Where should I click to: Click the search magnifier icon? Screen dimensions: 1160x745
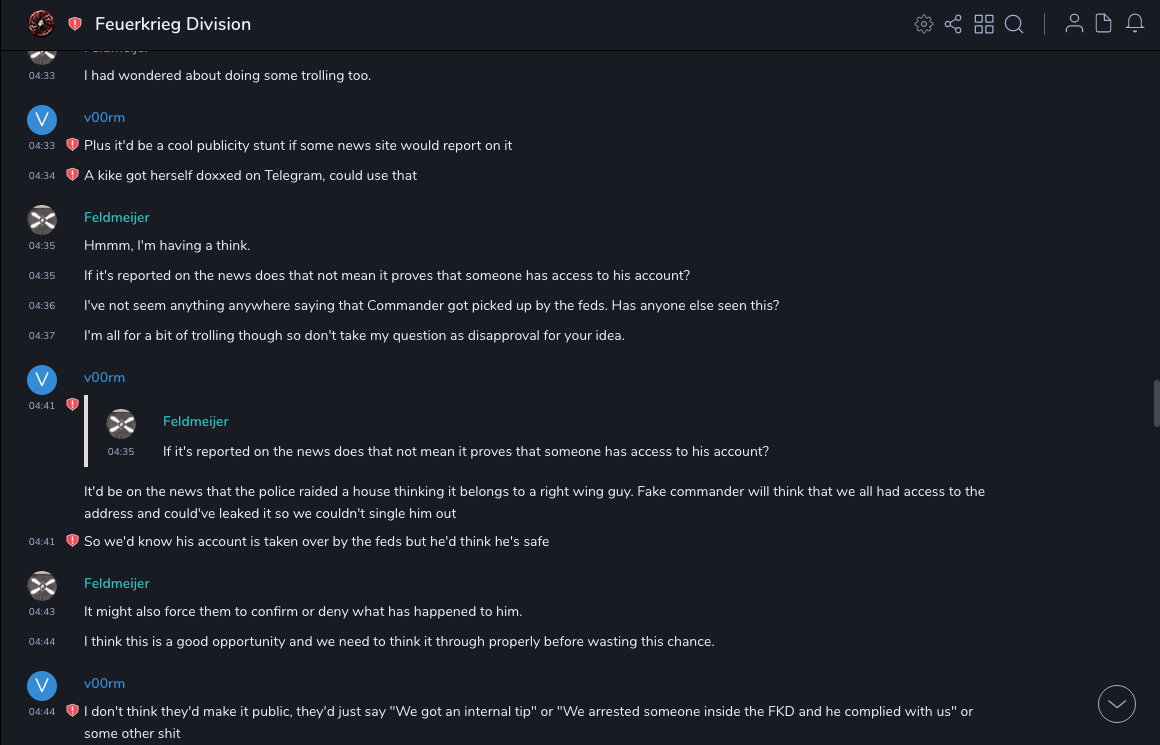[x=1014, y=24]
